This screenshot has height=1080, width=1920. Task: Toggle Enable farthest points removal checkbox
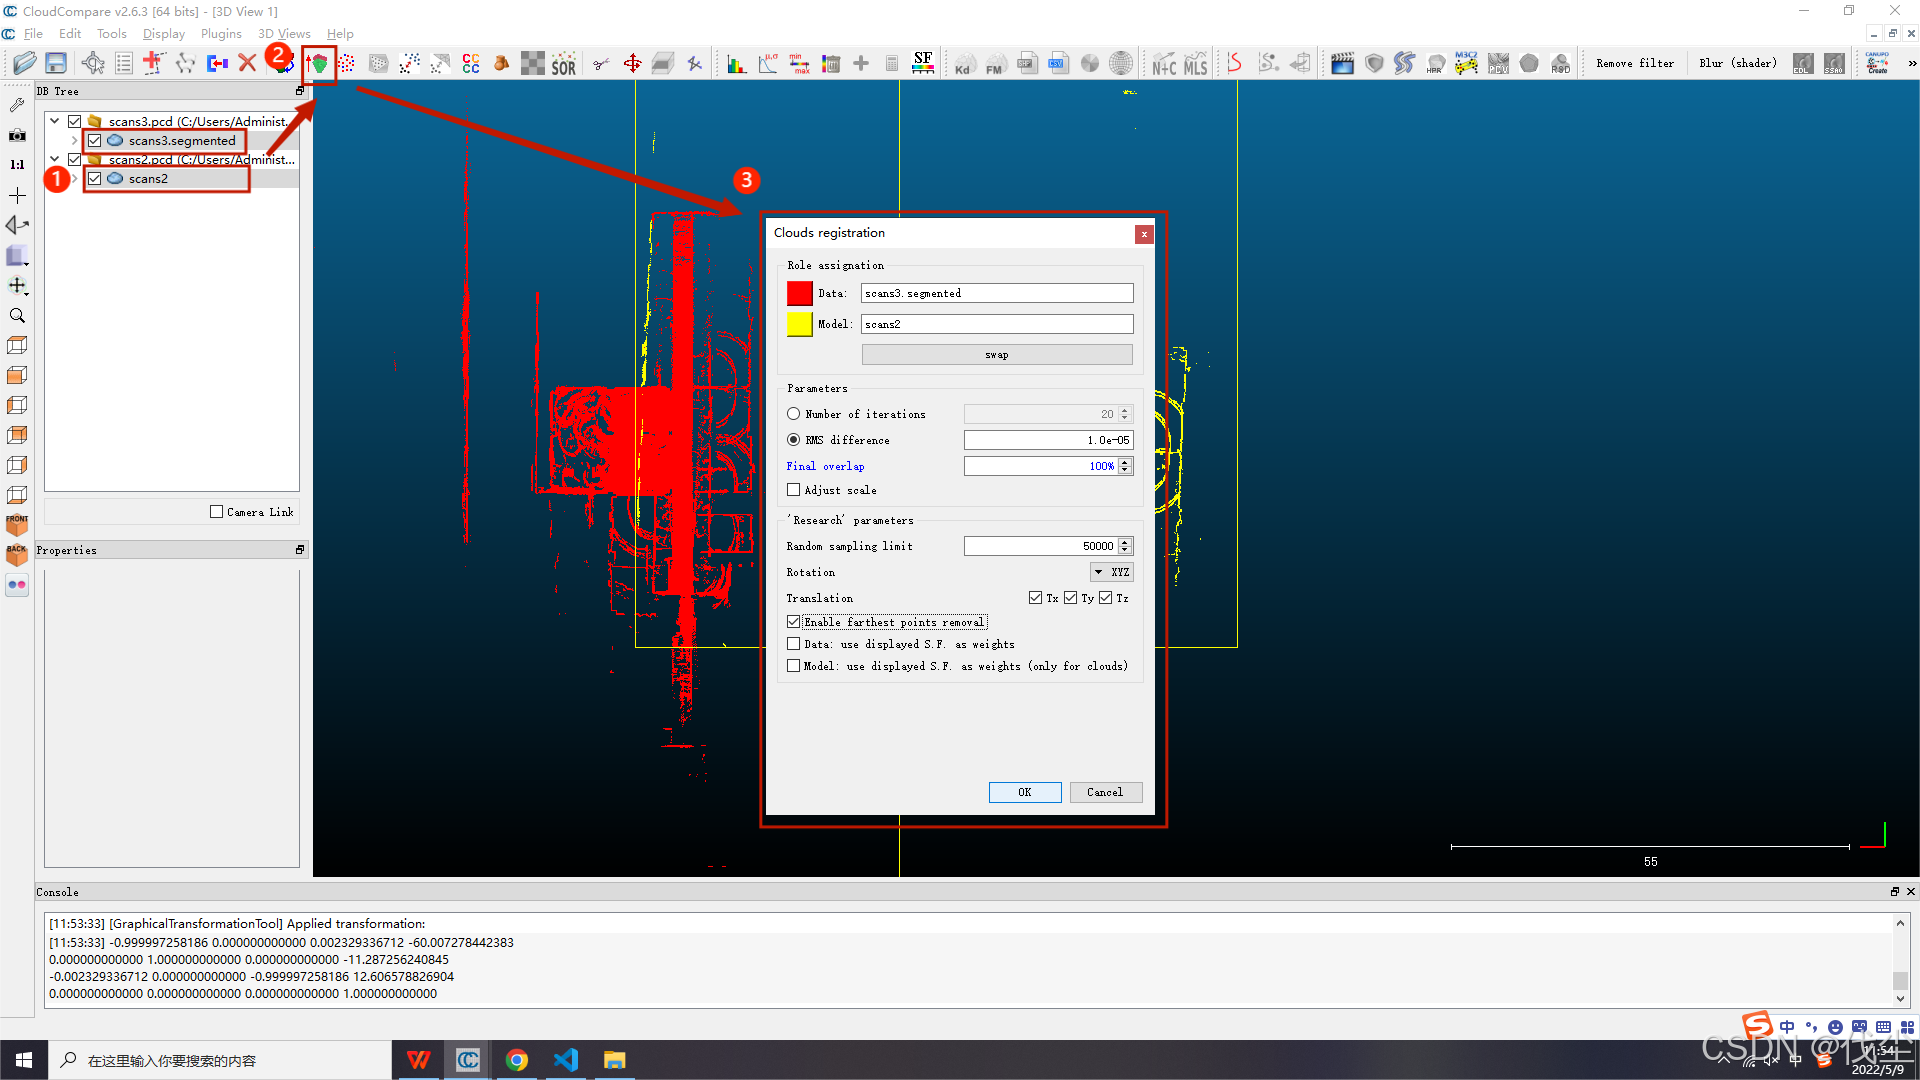794,622
